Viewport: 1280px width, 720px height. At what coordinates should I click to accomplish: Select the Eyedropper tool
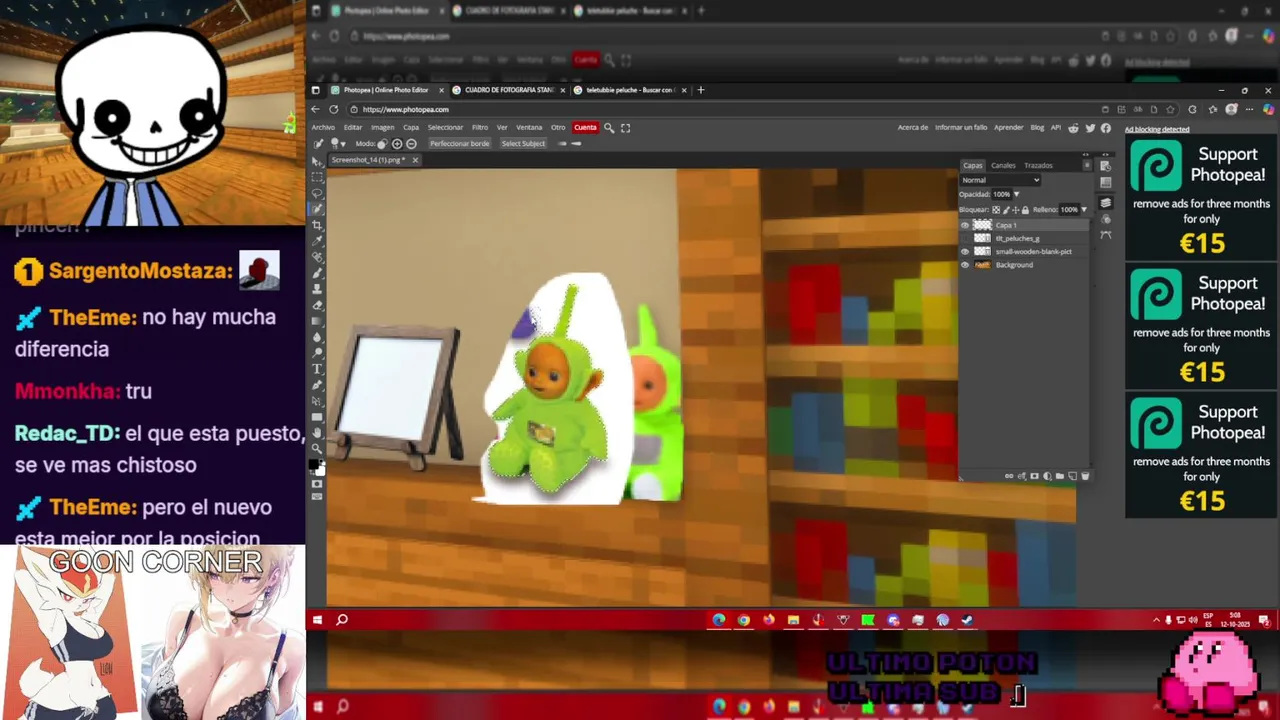click(317, 241)
